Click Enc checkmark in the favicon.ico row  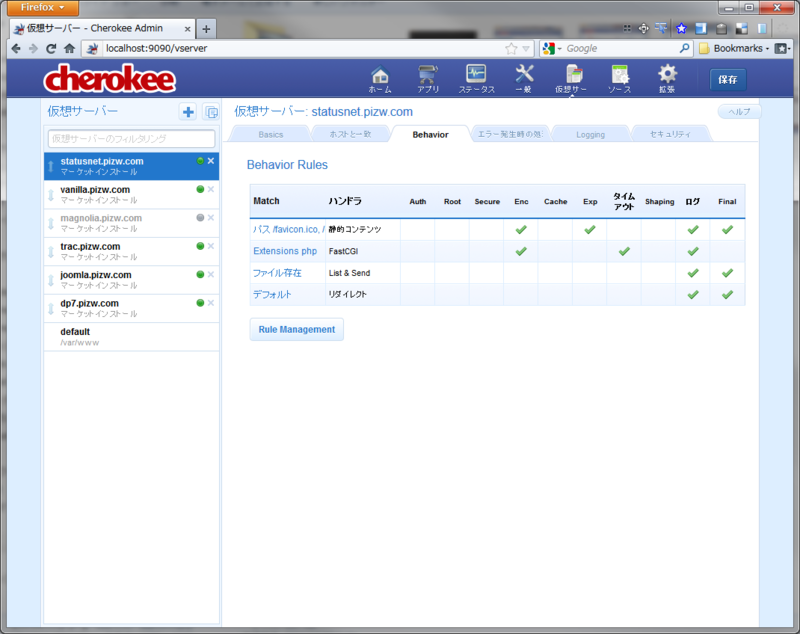[521, 230]
